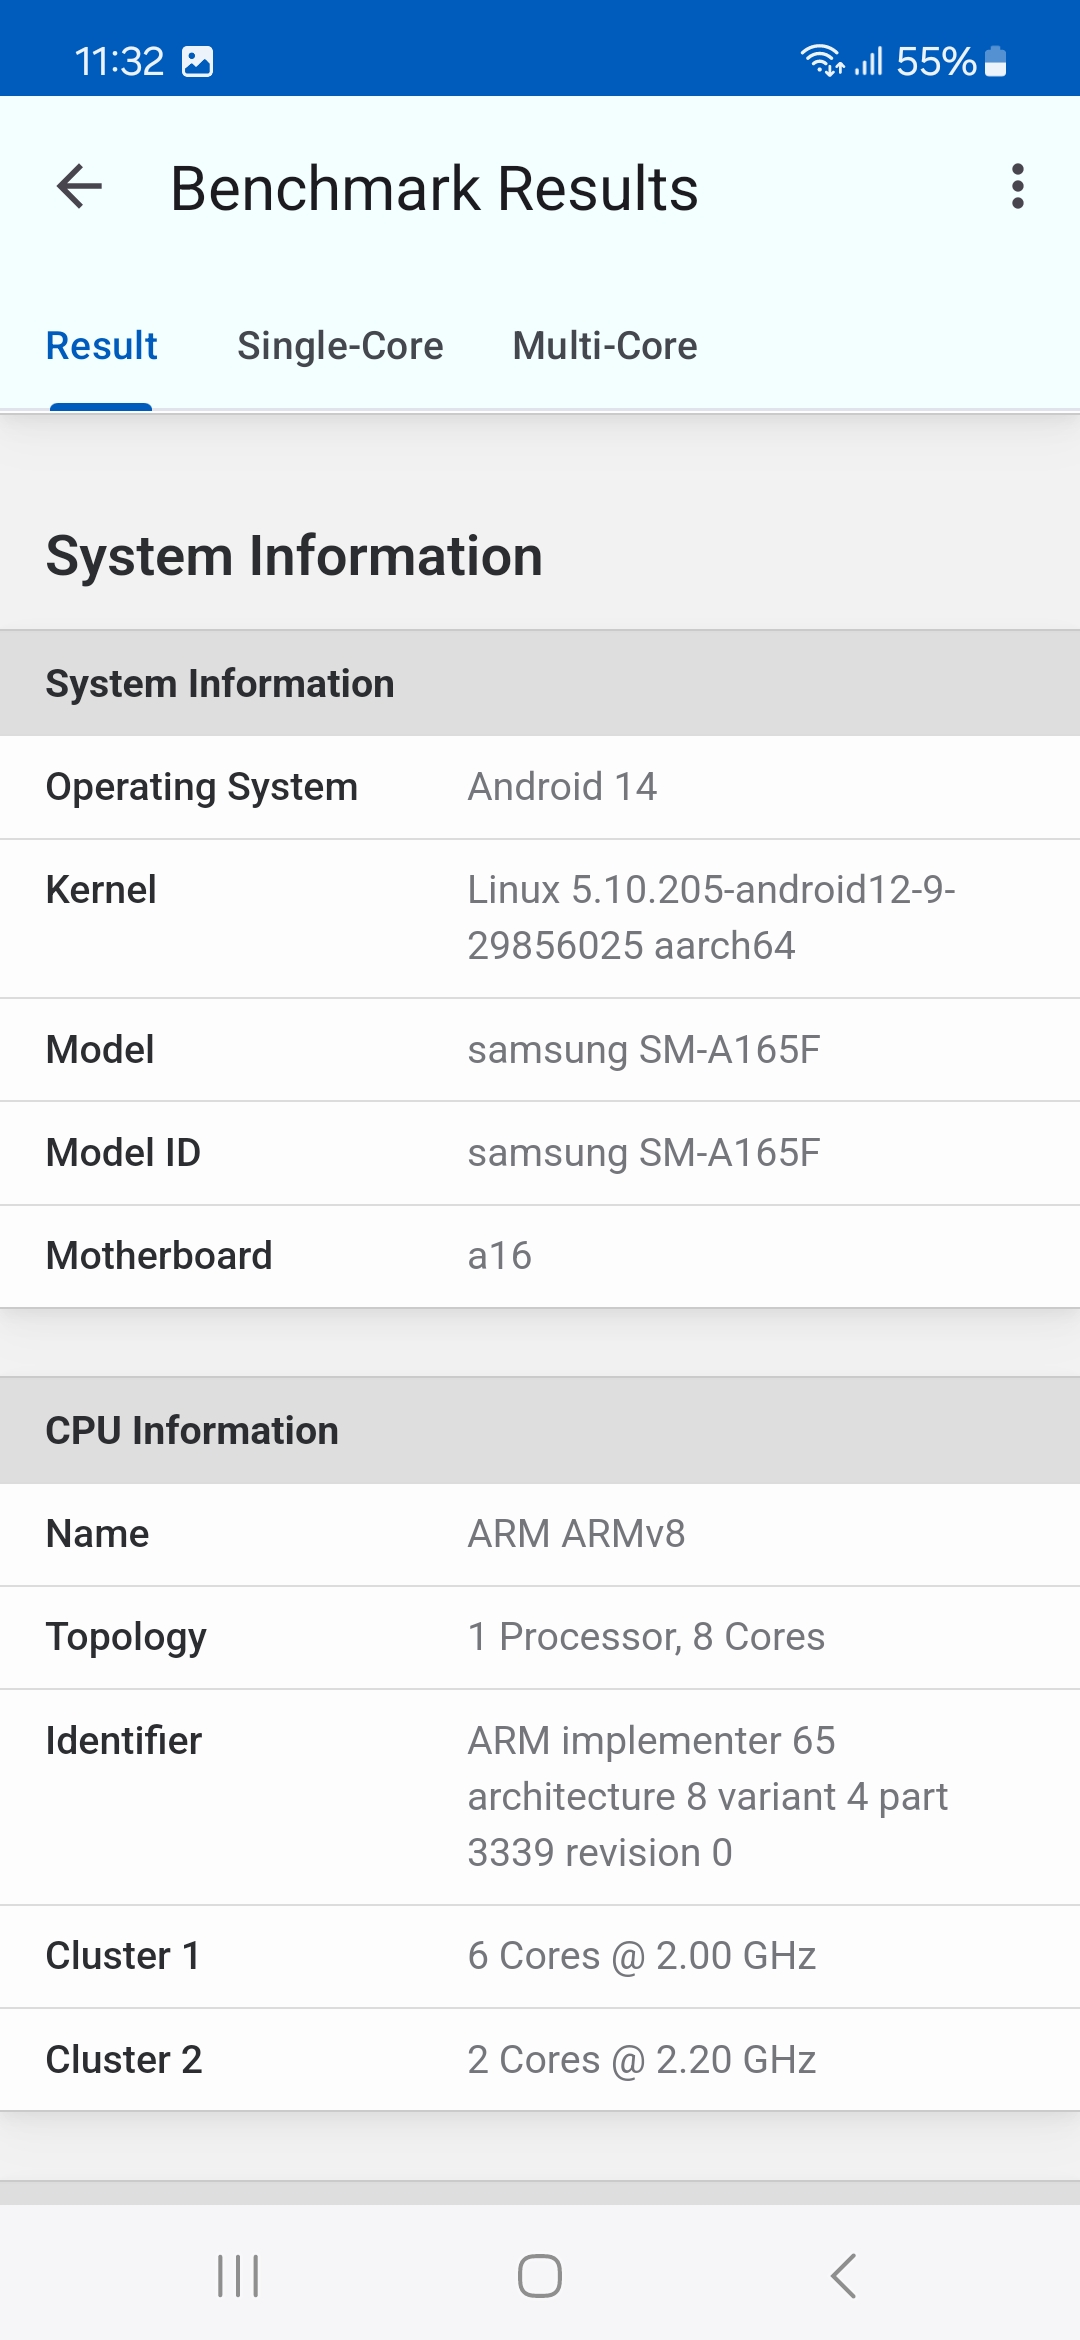The height and width of the screenshot is (2340, 1080).
Task: Switch to the Multi-Core tab
Action: coord(605,346)
